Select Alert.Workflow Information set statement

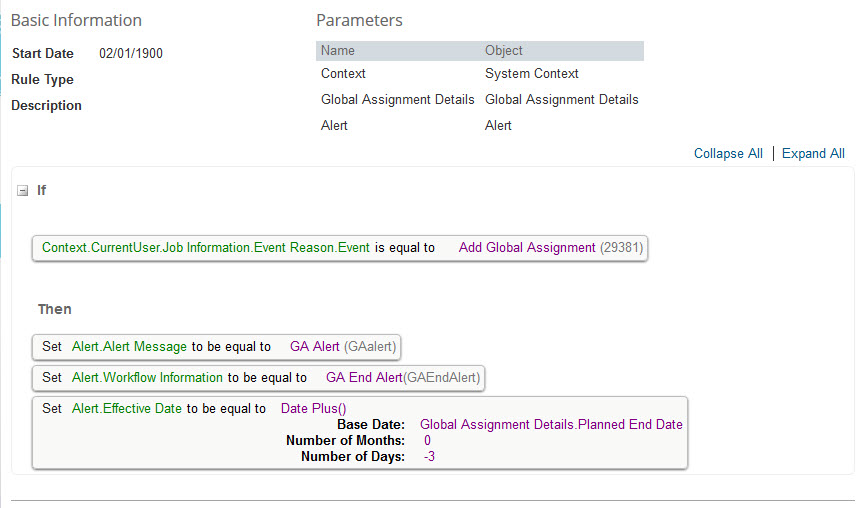[x=258, y=377]
